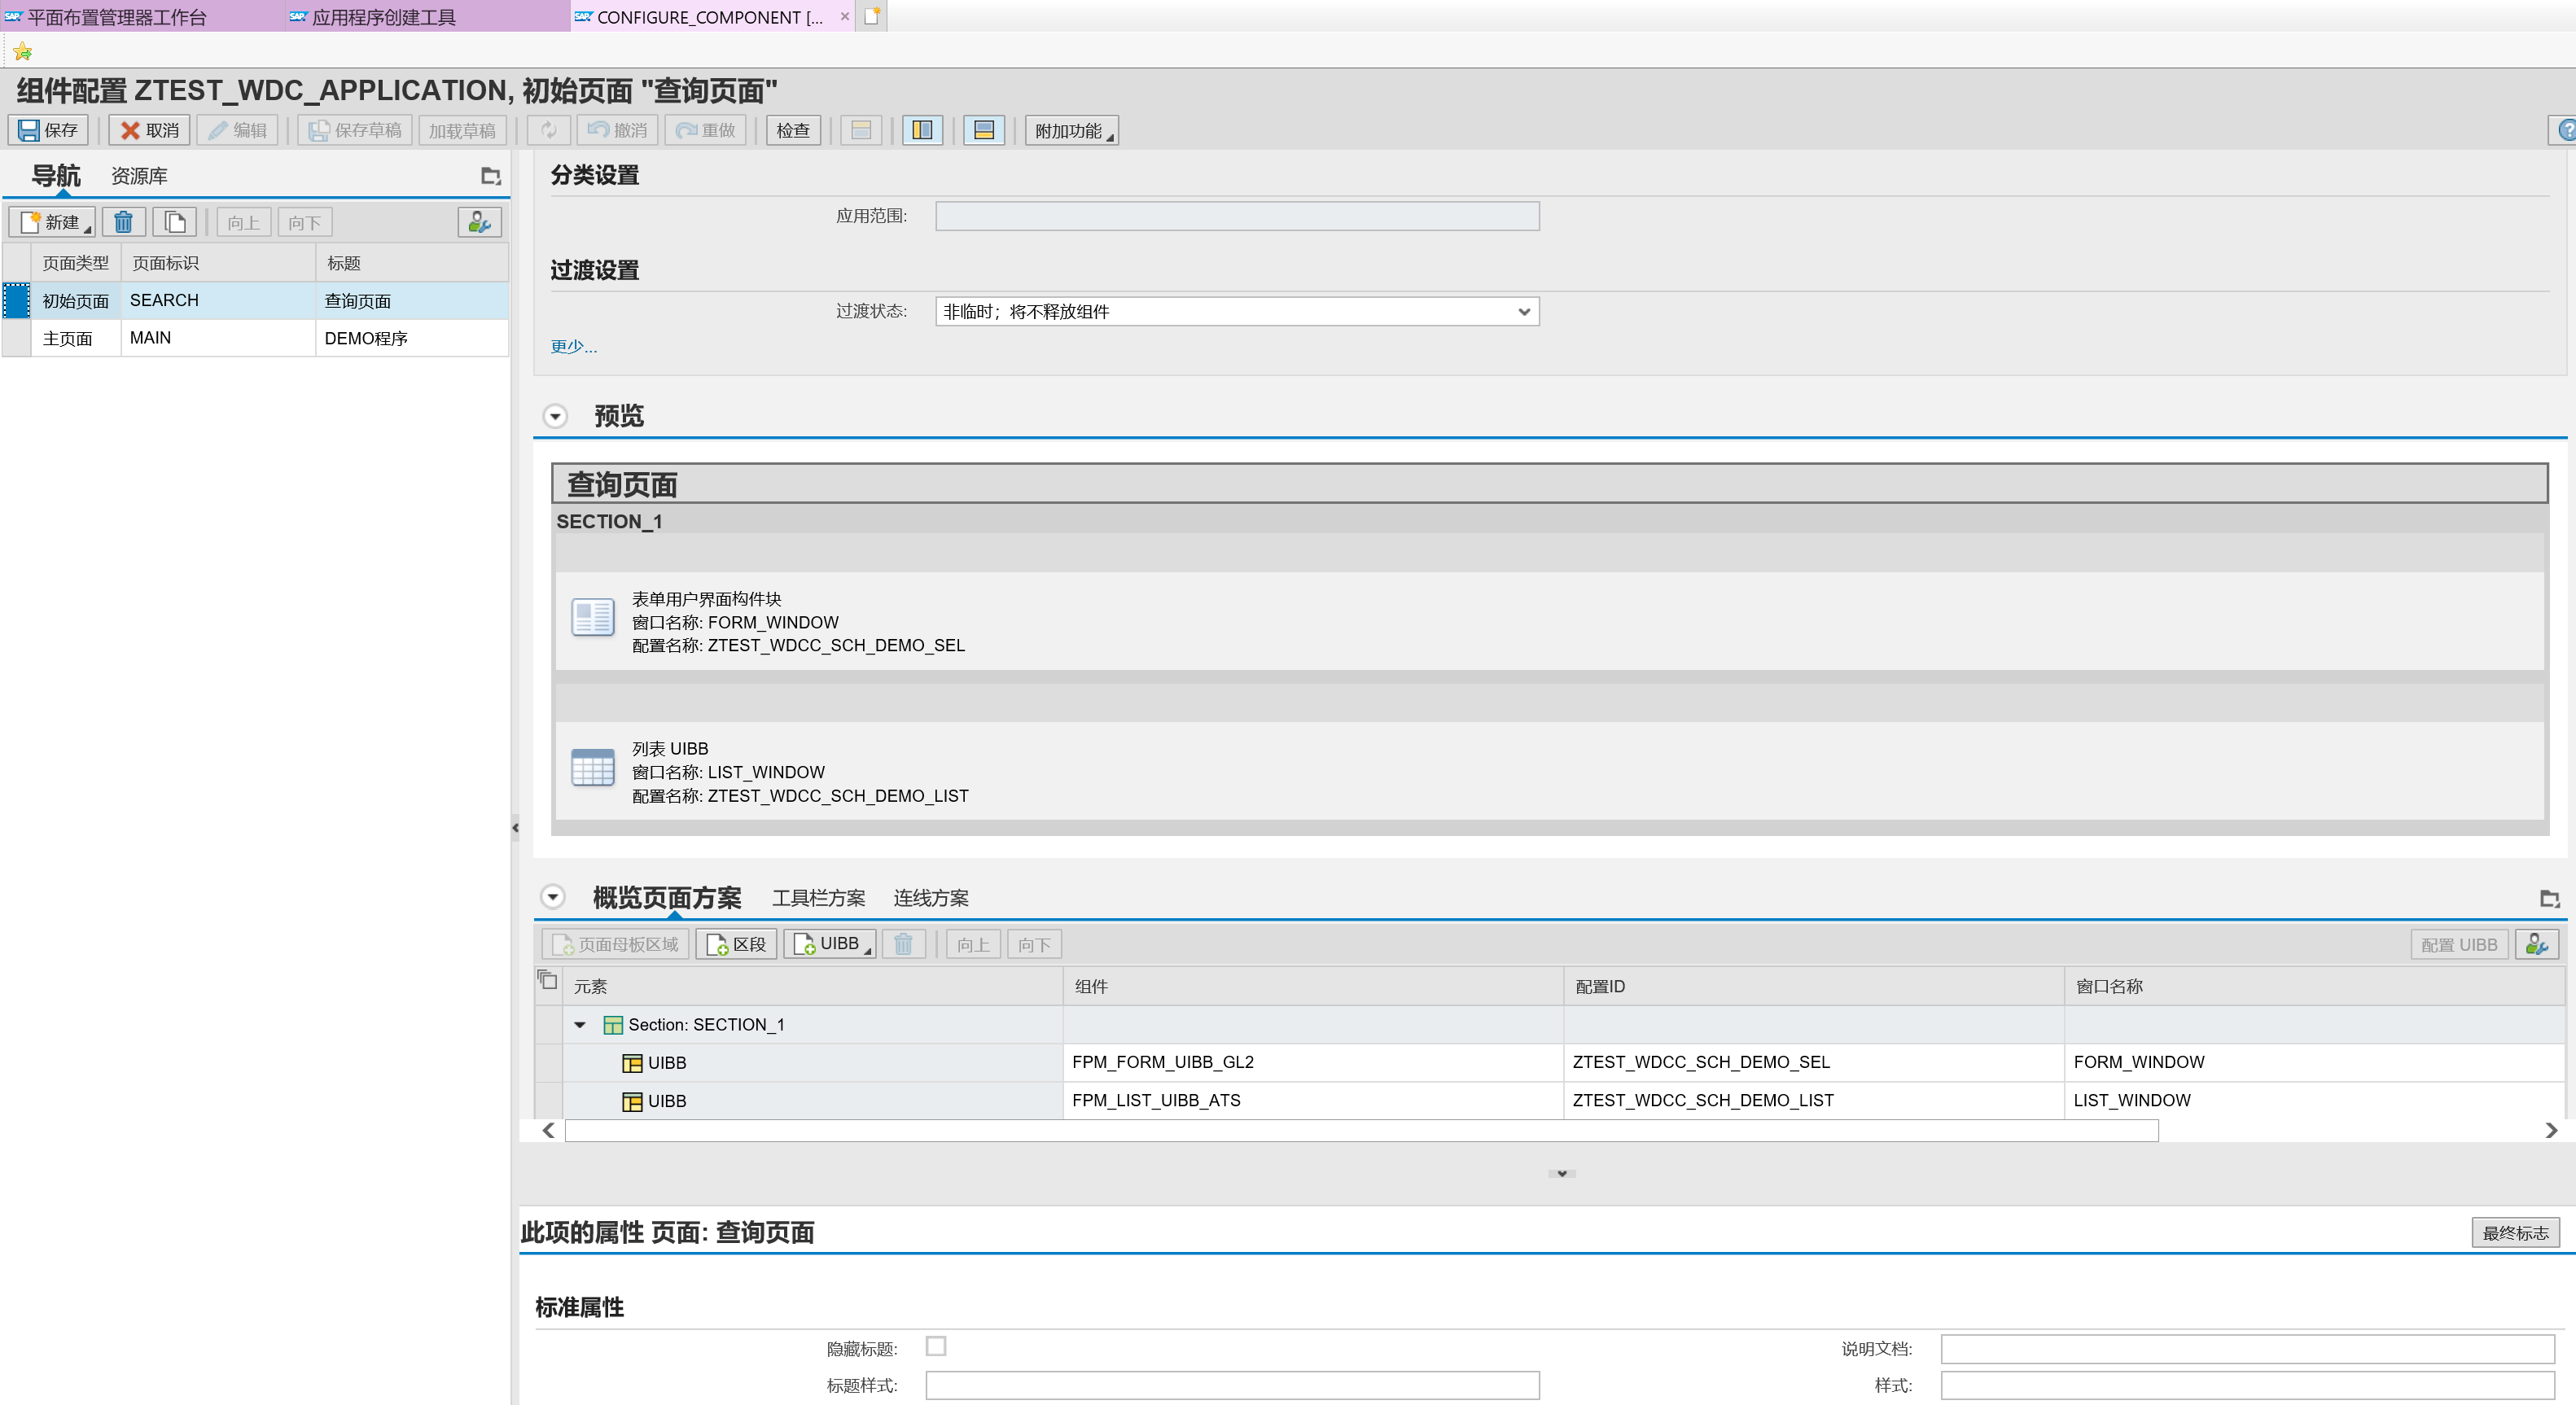Open the detach panel icon near 导航 tab
Screen dimensions: 2576x1405
[489, 175]
